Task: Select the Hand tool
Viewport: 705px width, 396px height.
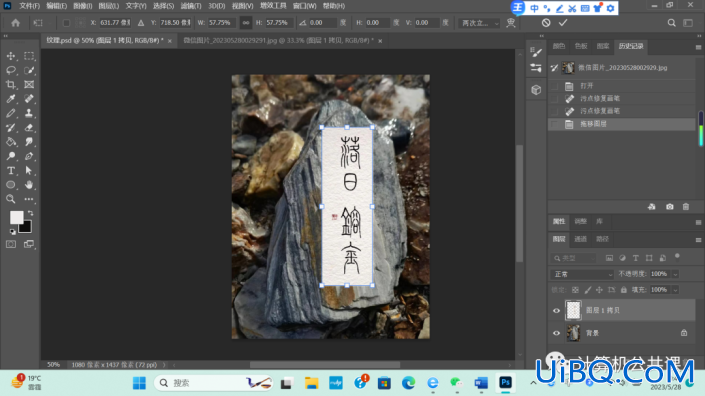Action: pyautogui.click(x=29, y=185)
